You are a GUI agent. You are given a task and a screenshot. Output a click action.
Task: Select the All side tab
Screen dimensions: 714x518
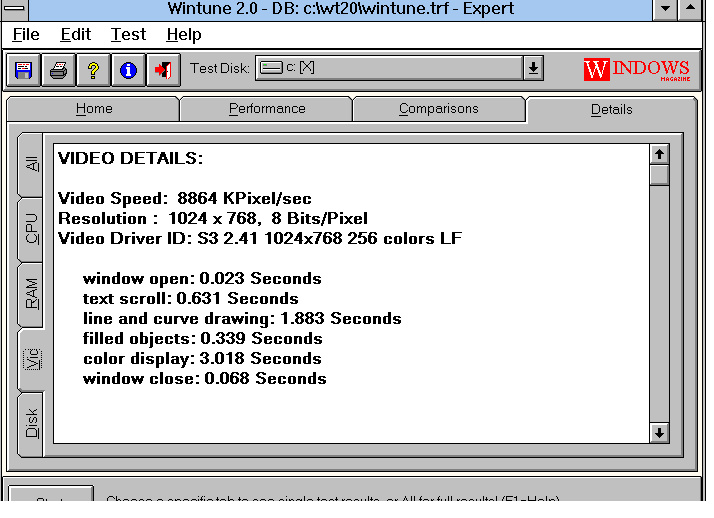[31, 165]
